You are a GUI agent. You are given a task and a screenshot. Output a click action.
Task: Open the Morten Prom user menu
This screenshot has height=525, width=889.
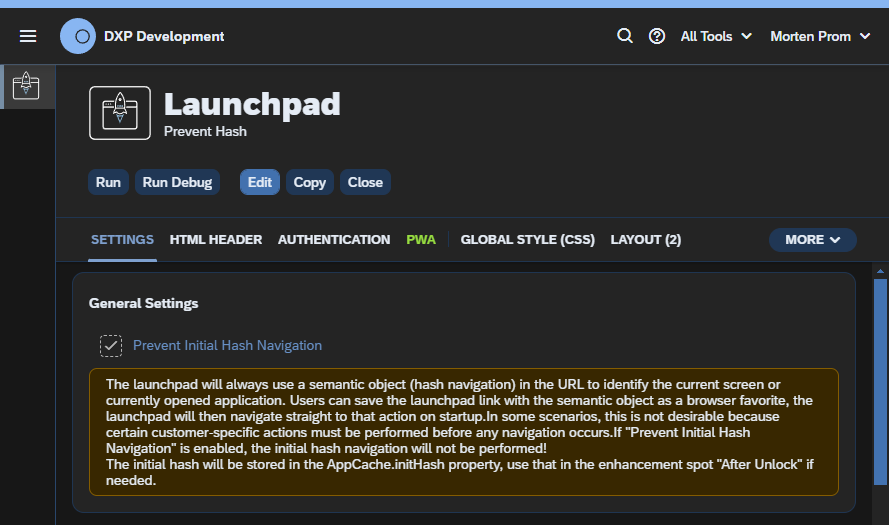(x=820, y=36)
